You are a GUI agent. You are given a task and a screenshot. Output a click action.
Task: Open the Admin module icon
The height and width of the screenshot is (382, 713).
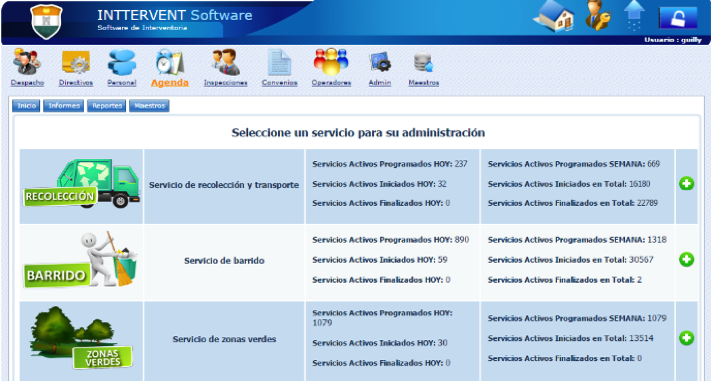[380, 62]
